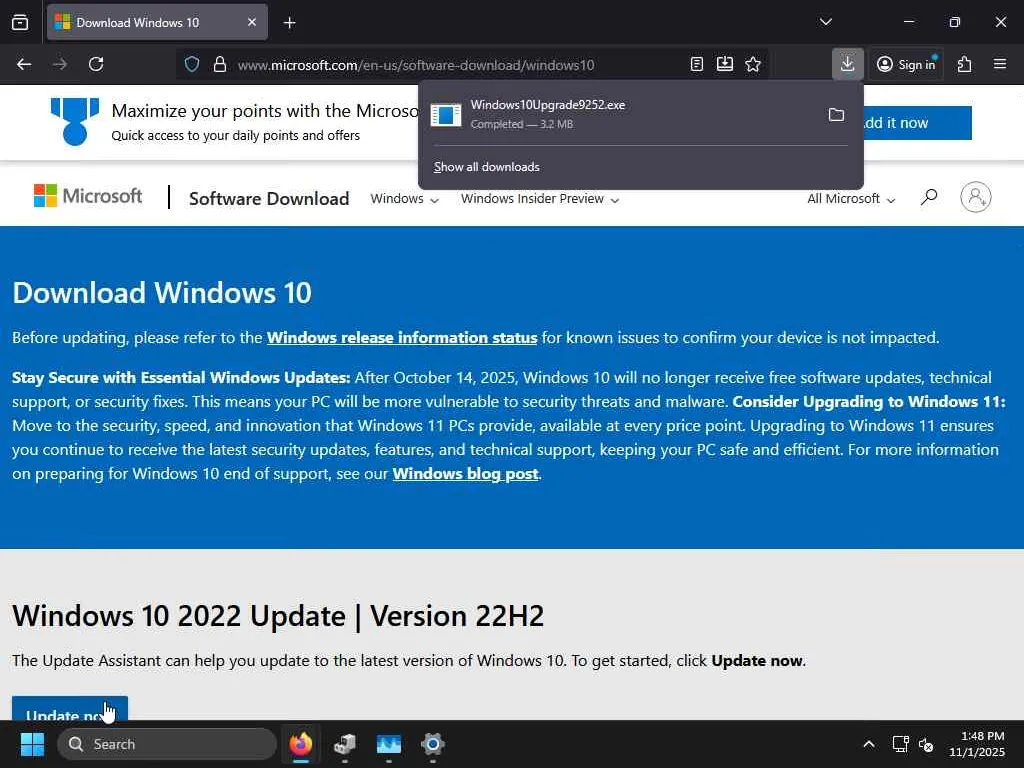1024x768 pixels.
Task: Click the install/save page icon in address bar
Action: [x=725, y=64]
